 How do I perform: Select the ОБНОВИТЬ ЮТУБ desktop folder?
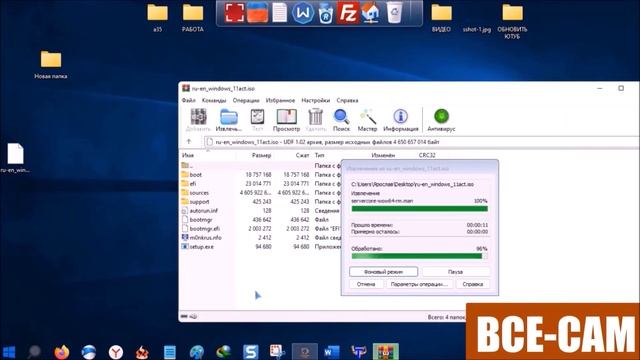[x=512, y=21]
